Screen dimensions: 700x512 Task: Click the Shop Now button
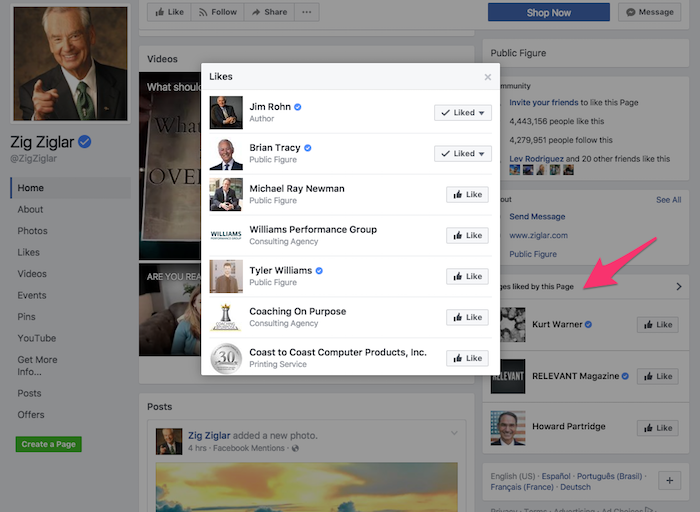(x=549, y=12)
